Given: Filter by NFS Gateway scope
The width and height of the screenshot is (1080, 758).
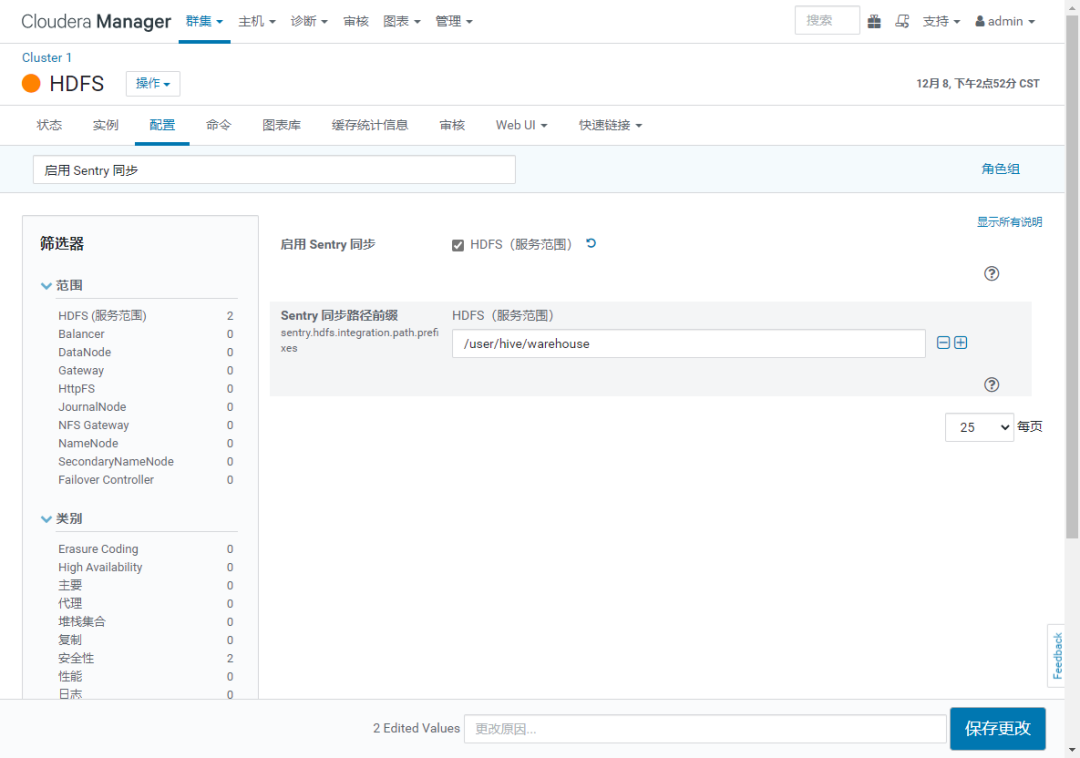Looking at the screenshot, I should (x=145, y=425).
